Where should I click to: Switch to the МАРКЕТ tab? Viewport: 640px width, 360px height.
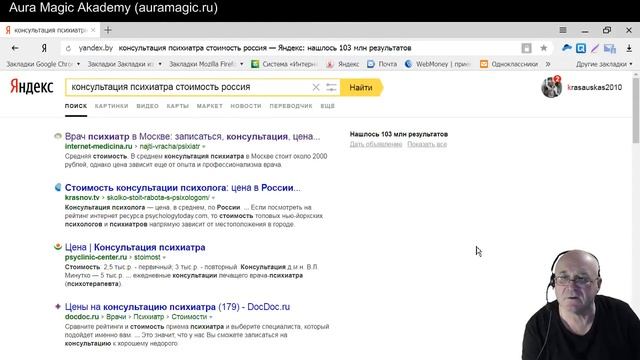tap(210, 106)
